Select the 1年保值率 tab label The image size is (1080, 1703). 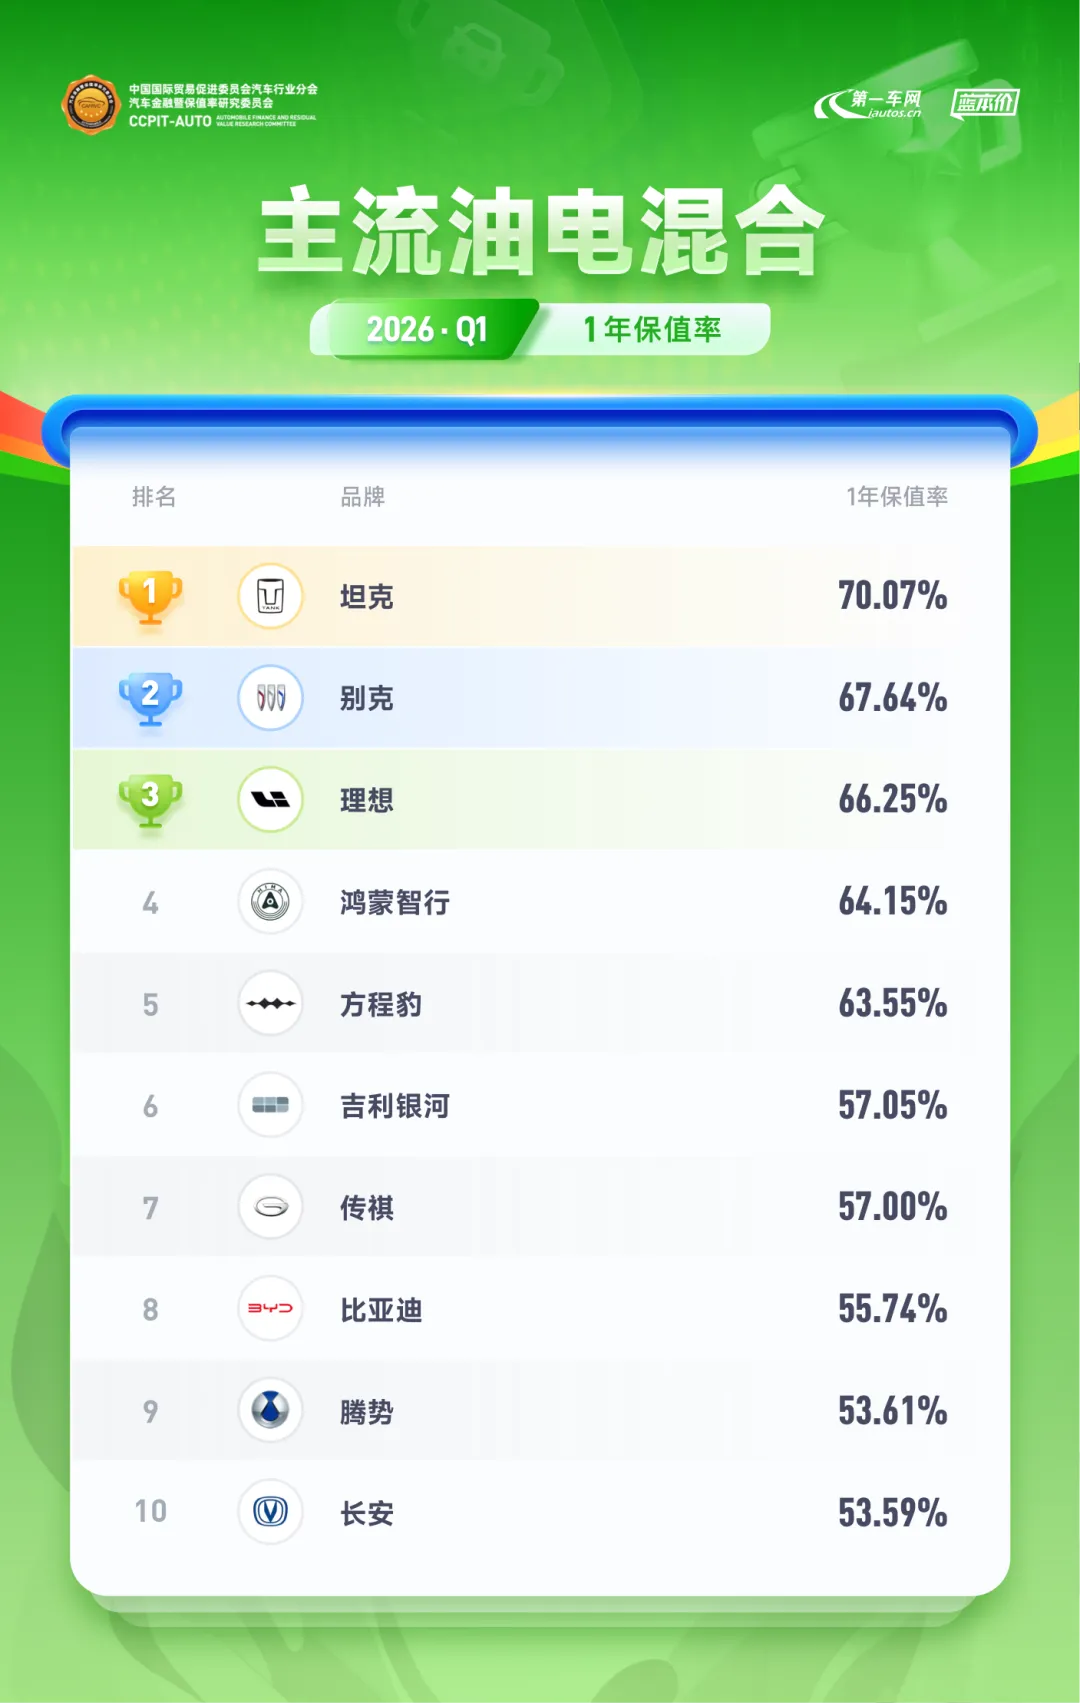click(652, 329)
